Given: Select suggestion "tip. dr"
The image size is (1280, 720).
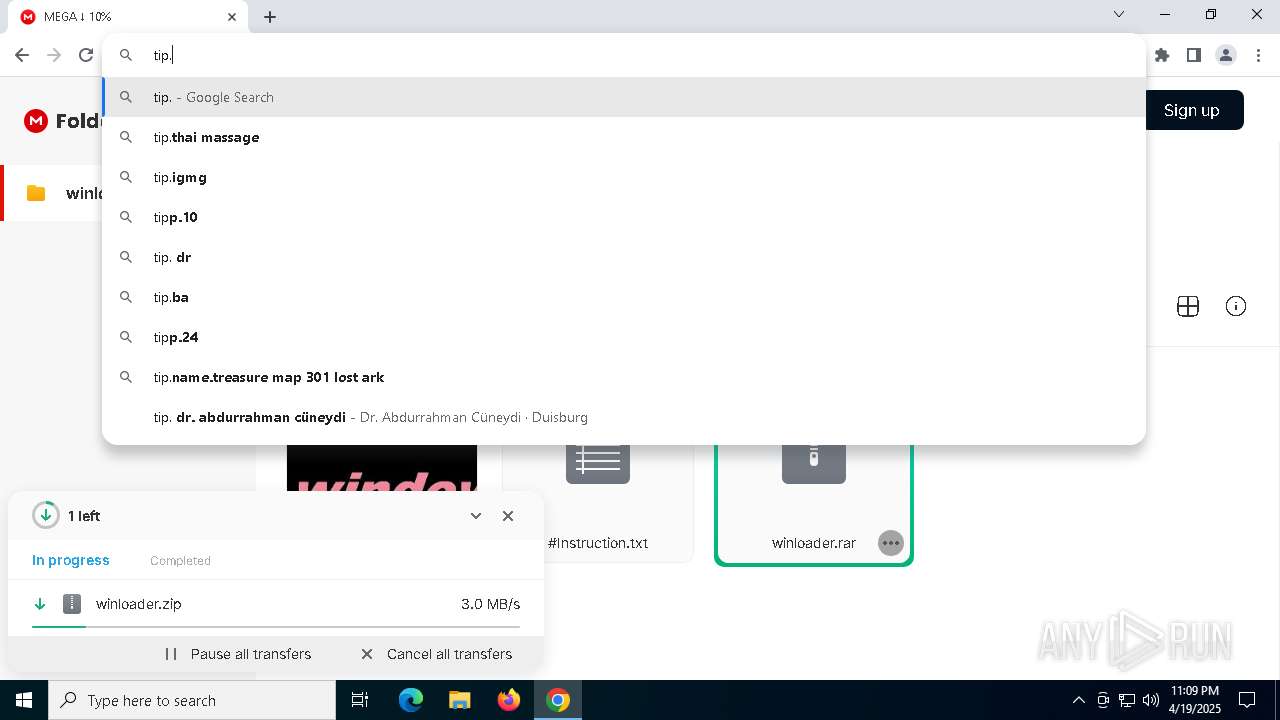Looking at the screenshot, I should [624, 257].
